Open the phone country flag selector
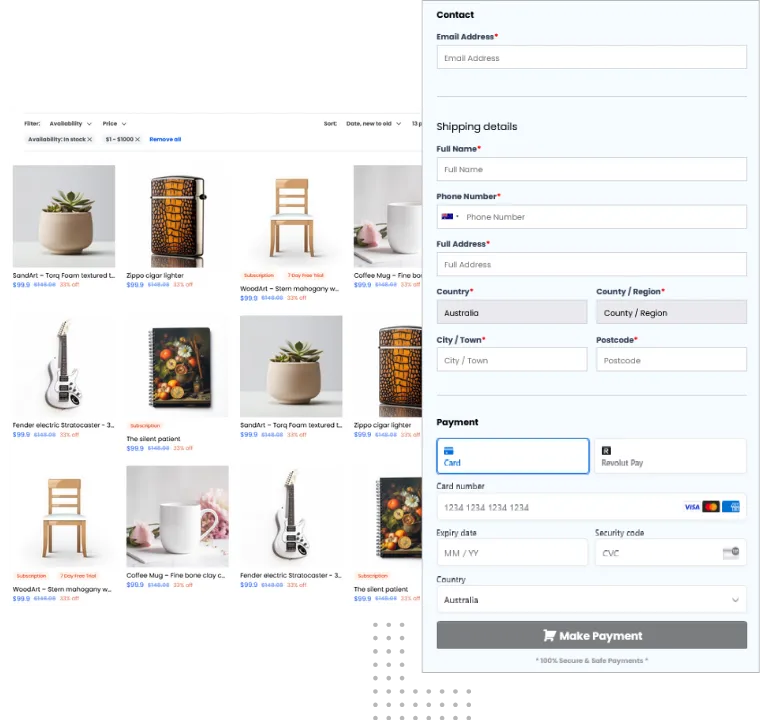This screenshot has height=720, width=761. (x=450, y=216)
